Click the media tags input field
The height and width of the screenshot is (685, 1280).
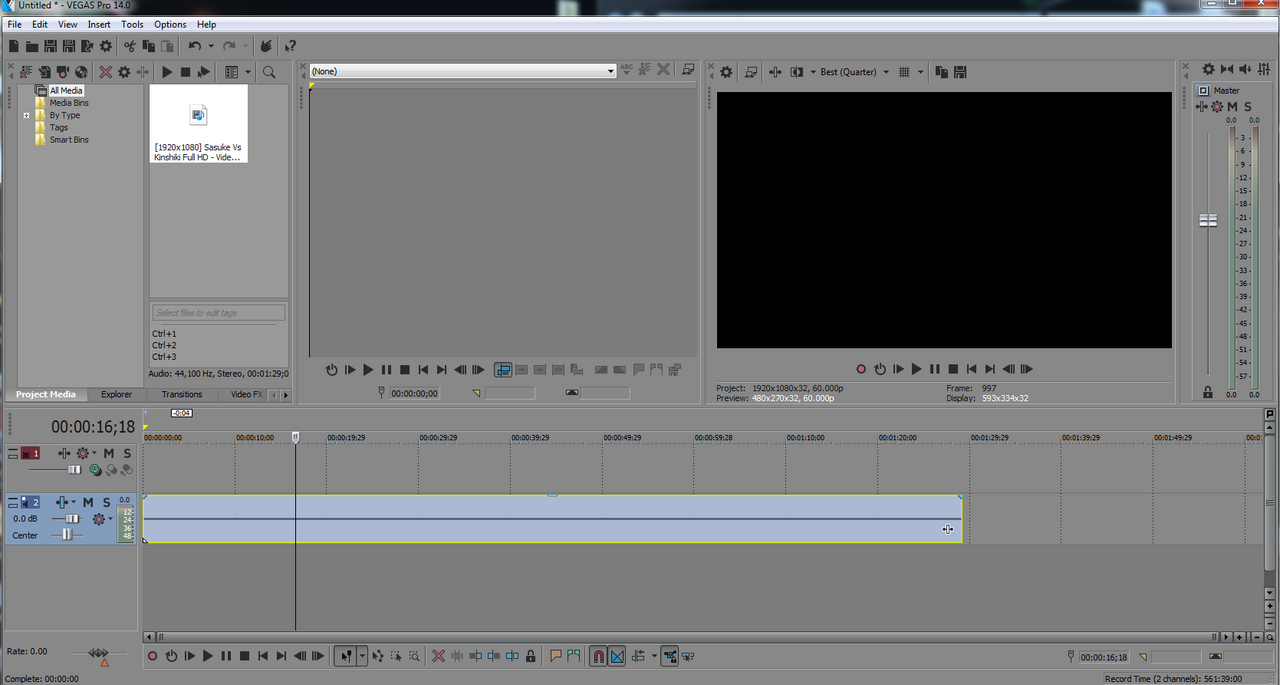point(219,313)
